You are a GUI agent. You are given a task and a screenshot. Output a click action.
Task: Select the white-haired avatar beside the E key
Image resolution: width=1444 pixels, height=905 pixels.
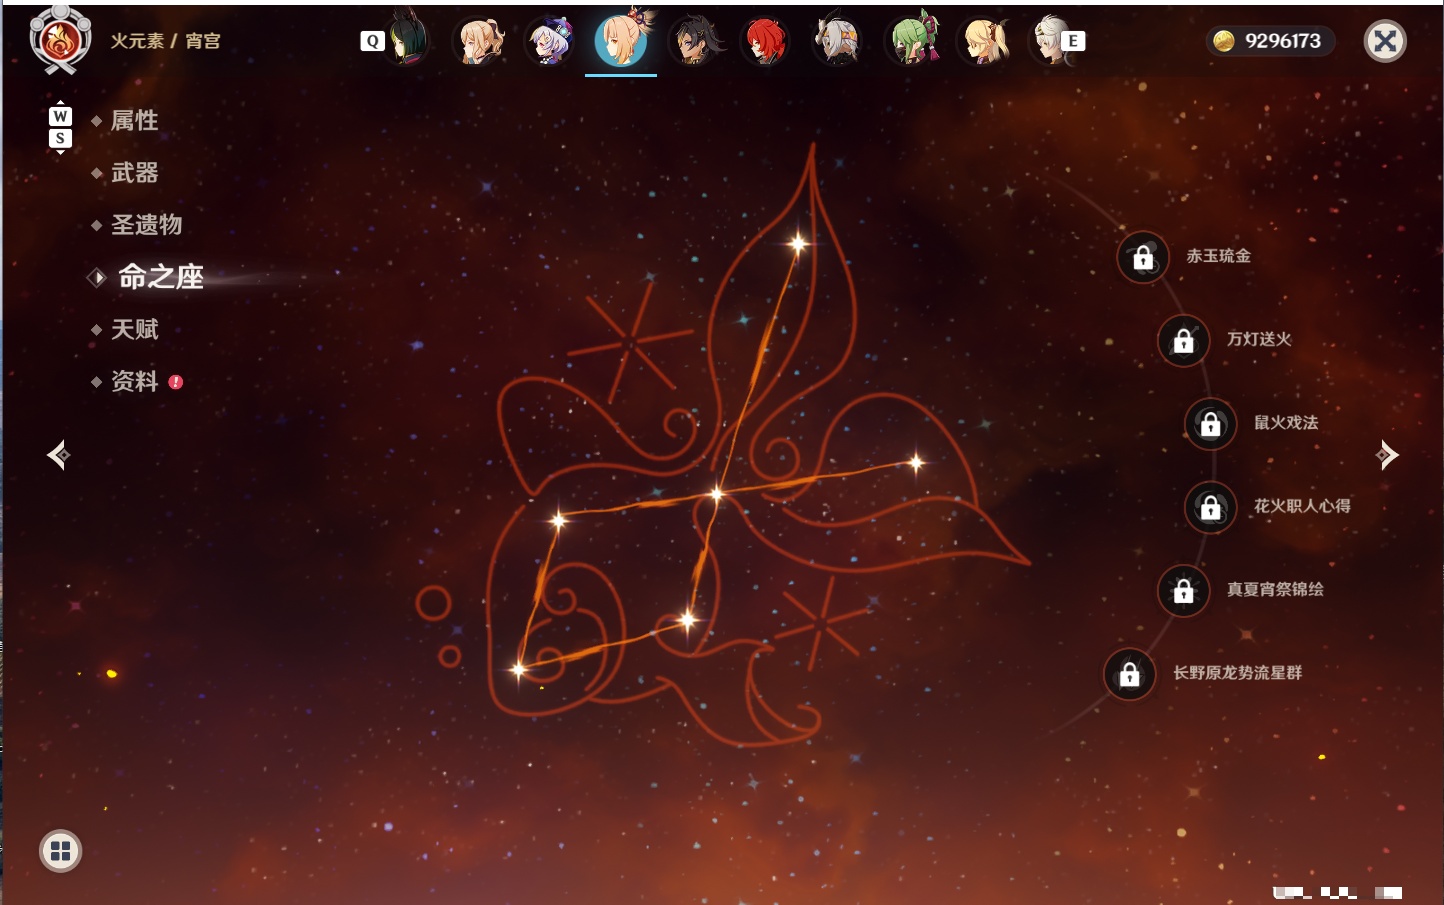pyautogui.click(x=1049, y=41)
